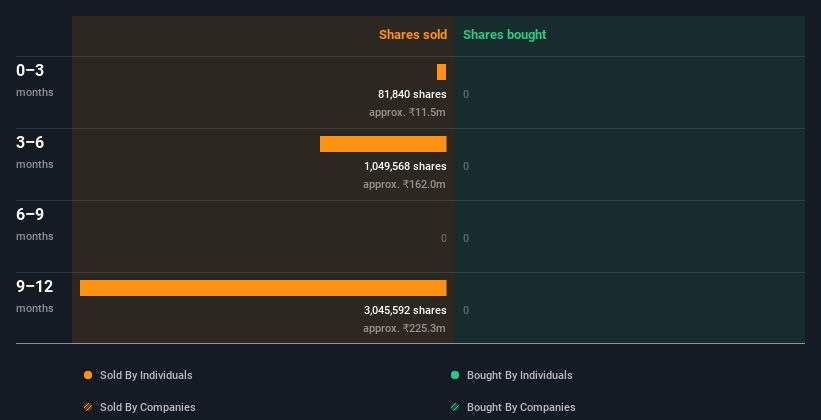This screenshot has height=420, width=821.
Task: Click the approx. ₹162.0m amount
Action: tap(404, 184)
